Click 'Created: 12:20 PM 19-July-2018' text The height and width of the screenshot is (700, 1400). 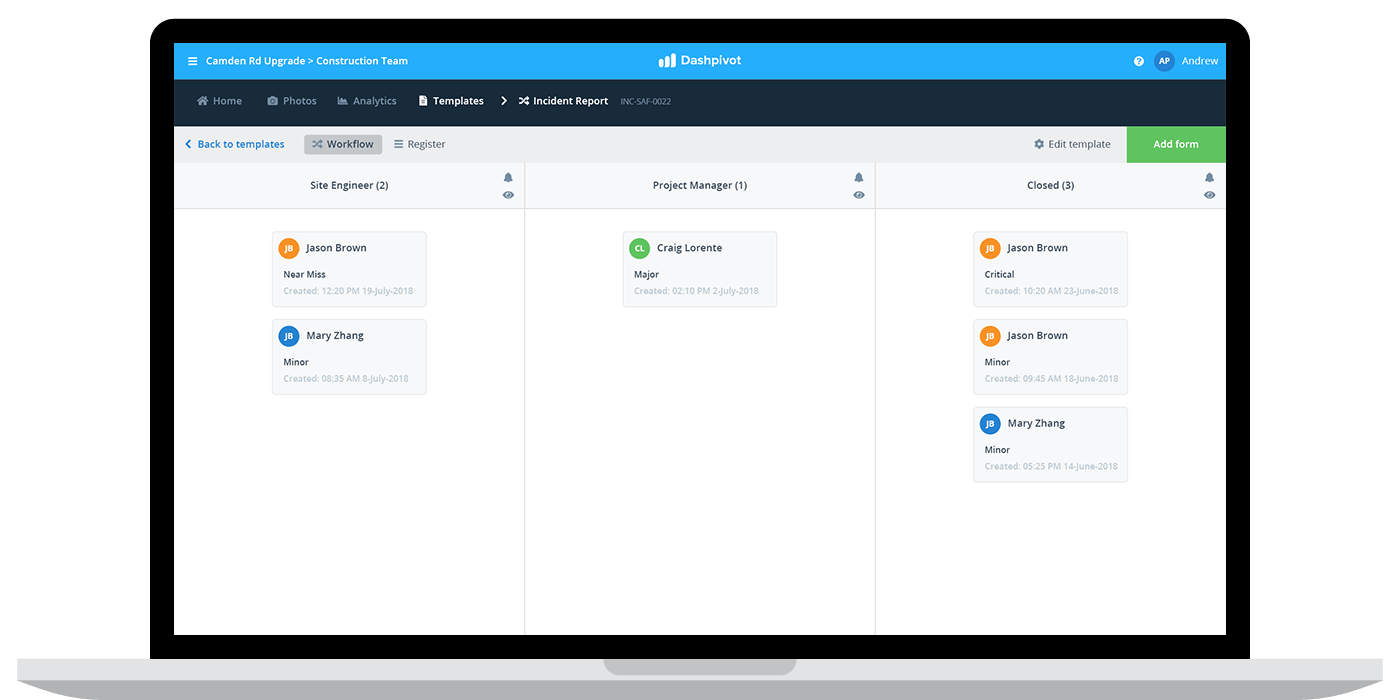[x=348, y=291]
